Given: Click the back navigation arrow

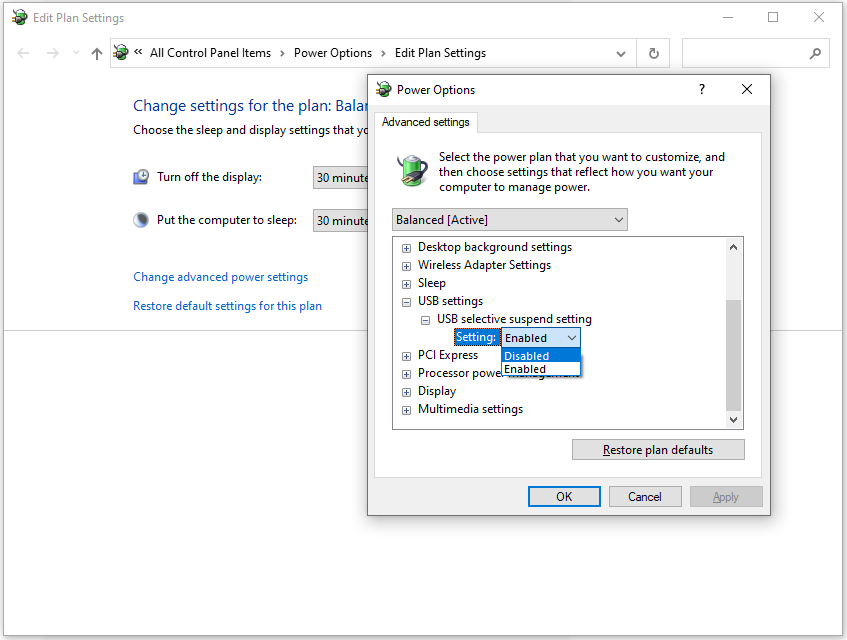Looking at the screenshot, I should (x=23, y=52).
